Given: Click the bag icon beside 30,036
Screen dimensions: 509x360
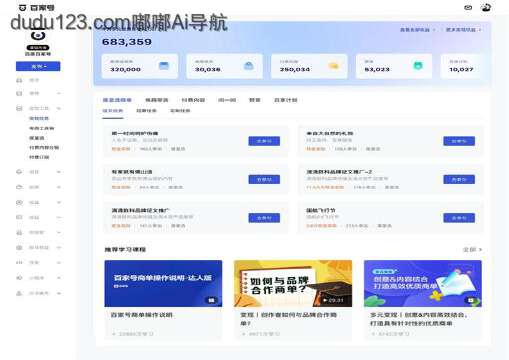Looking at the screenshot, I should (249, 66).
